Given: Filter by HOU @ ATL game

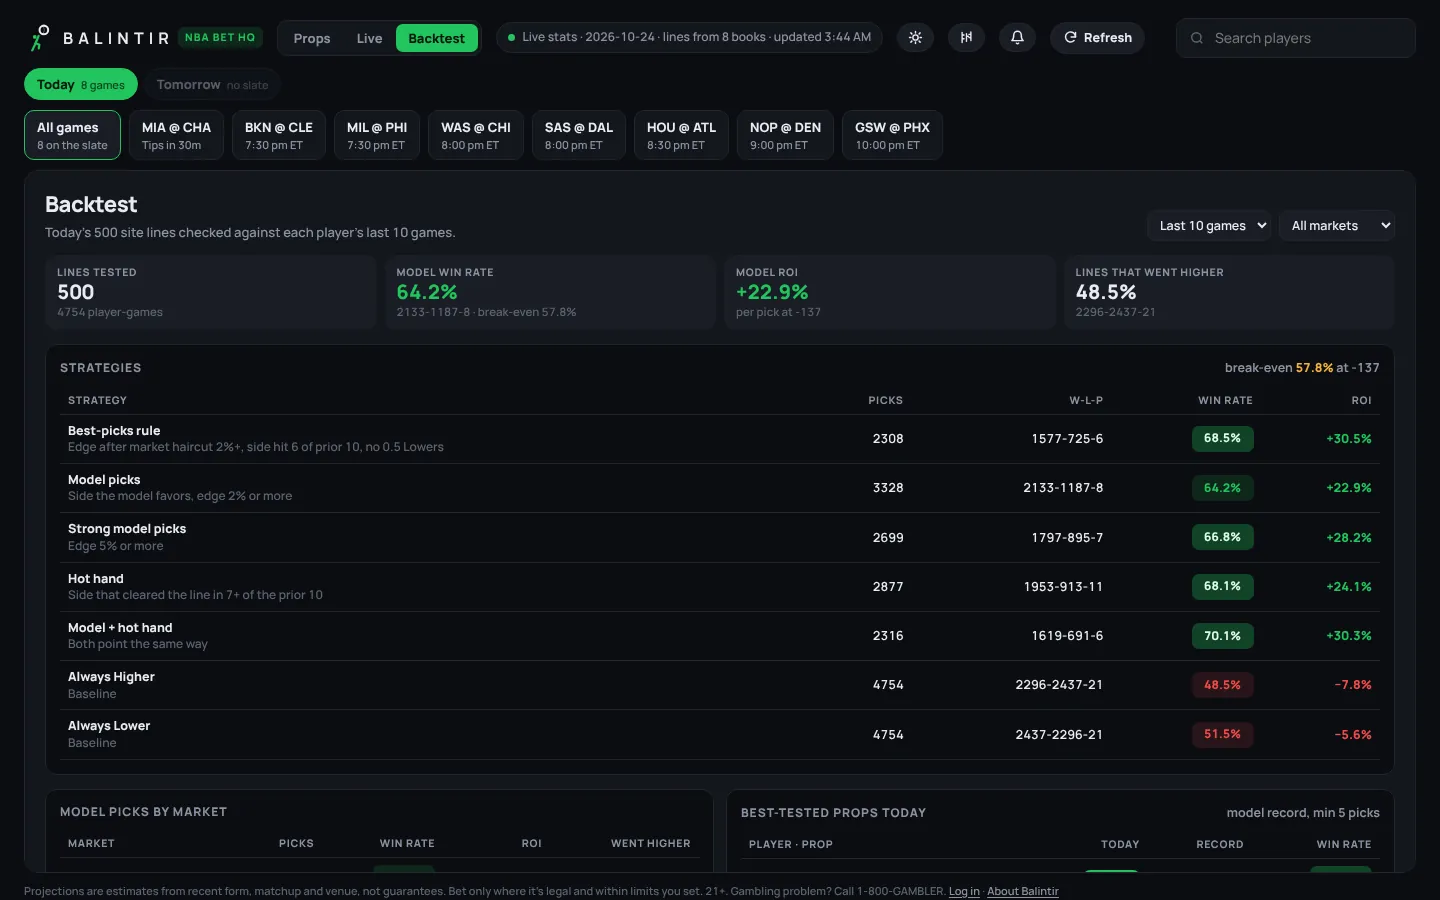Looking at the screenshot, I should coord(681,135).
